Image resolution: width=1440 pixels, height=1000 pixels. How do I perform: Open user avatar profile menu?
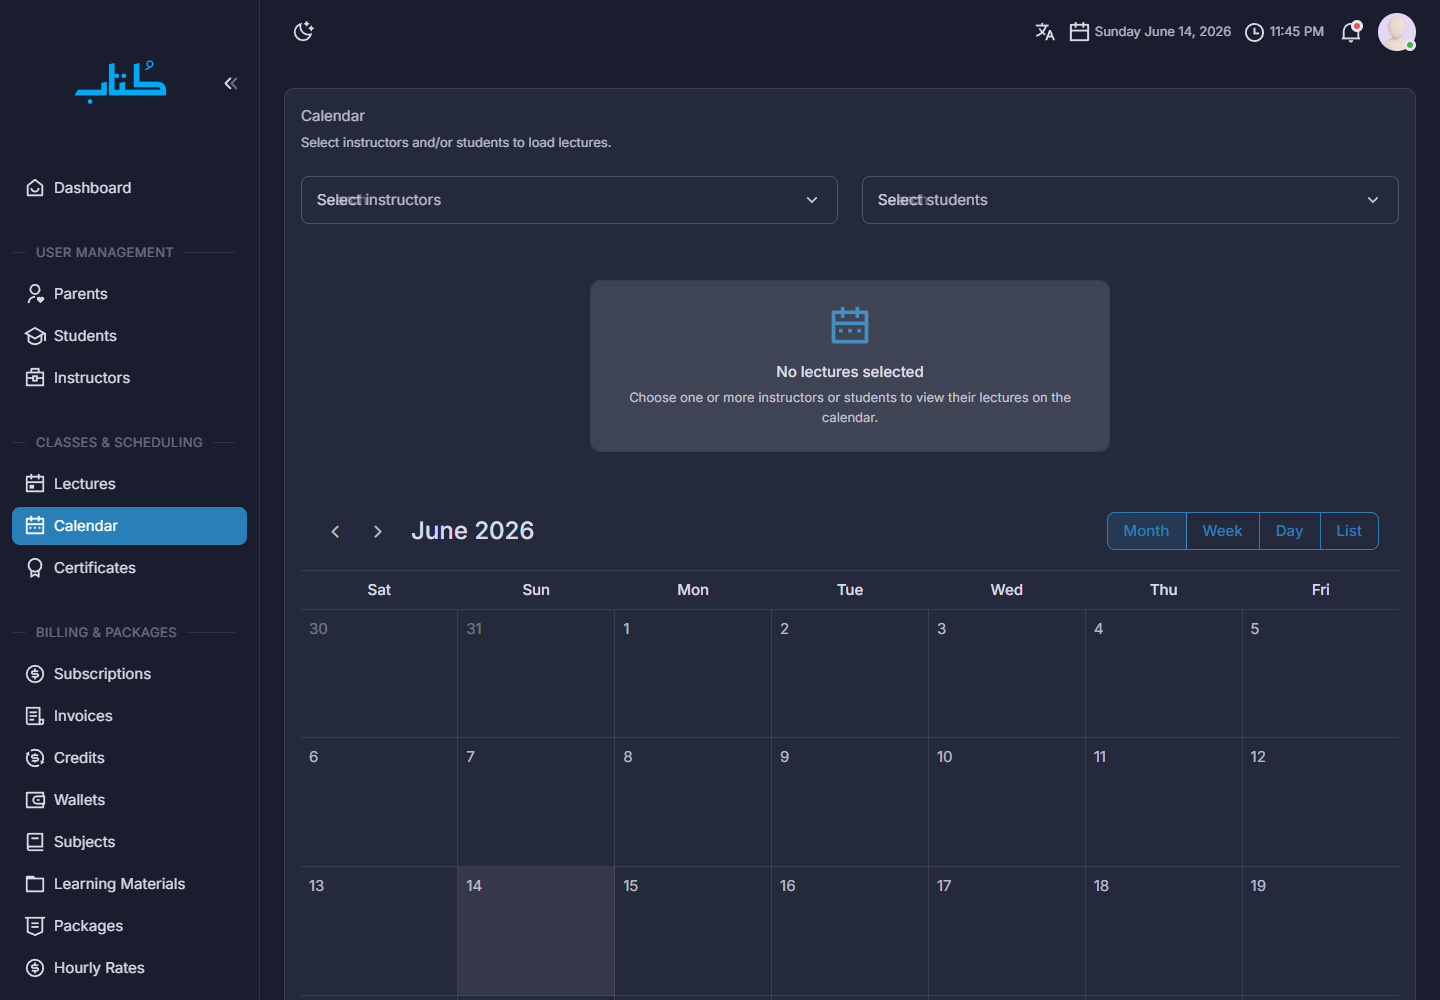1397,32
